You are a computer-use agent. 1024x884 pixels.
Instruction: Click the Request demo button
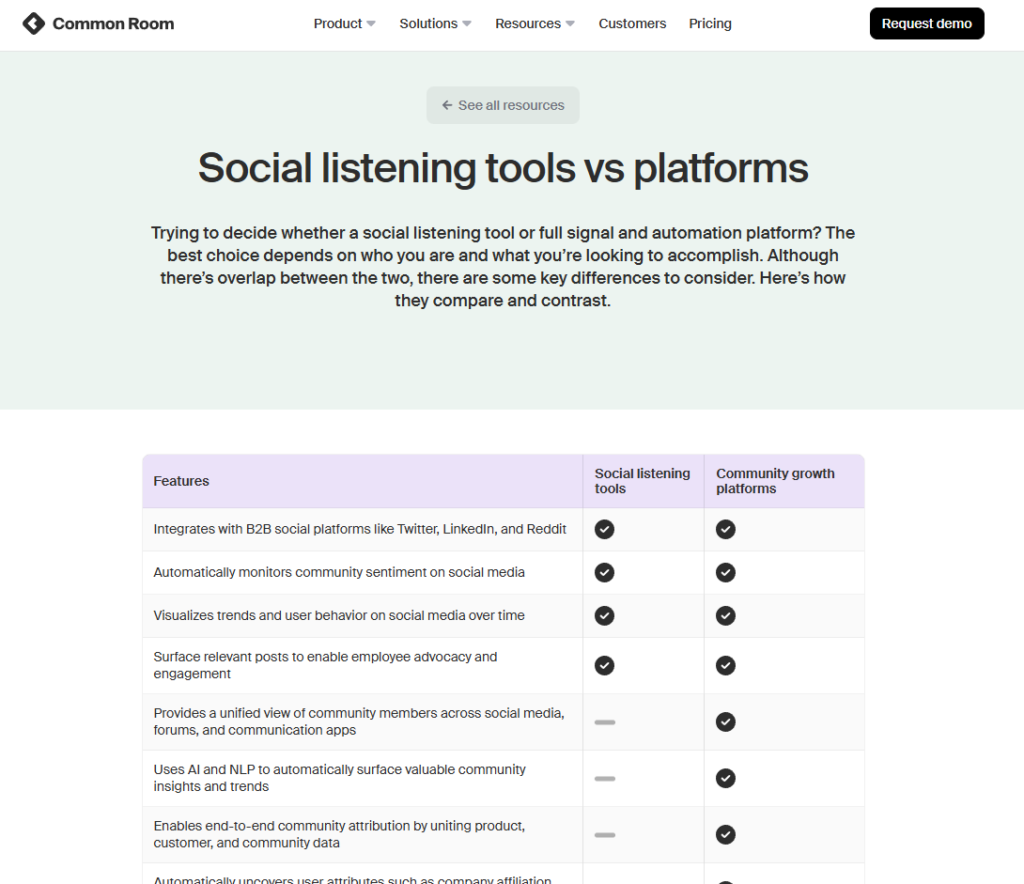click(926, 23)
